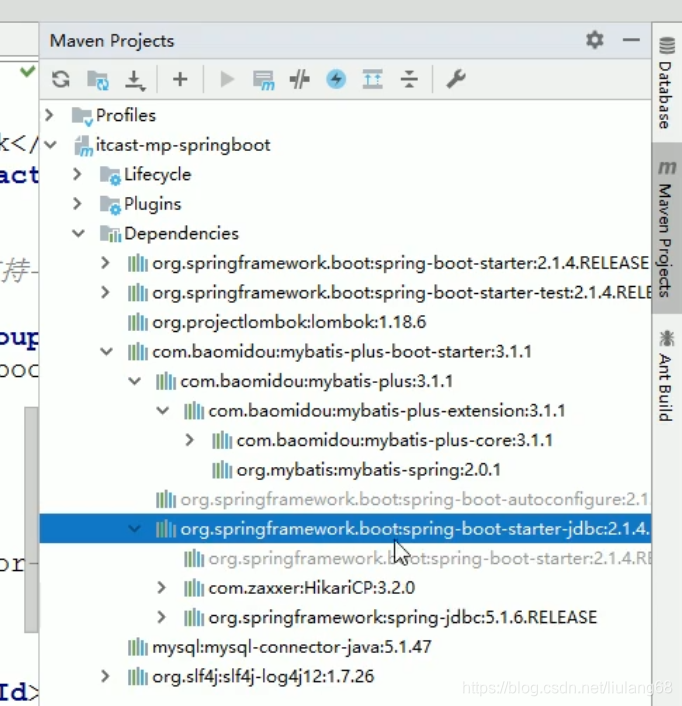Expand com.zaxxer:HikariCP:3.2.0 node
Screen dimensions: 682x706
click(x=162, y=588)
